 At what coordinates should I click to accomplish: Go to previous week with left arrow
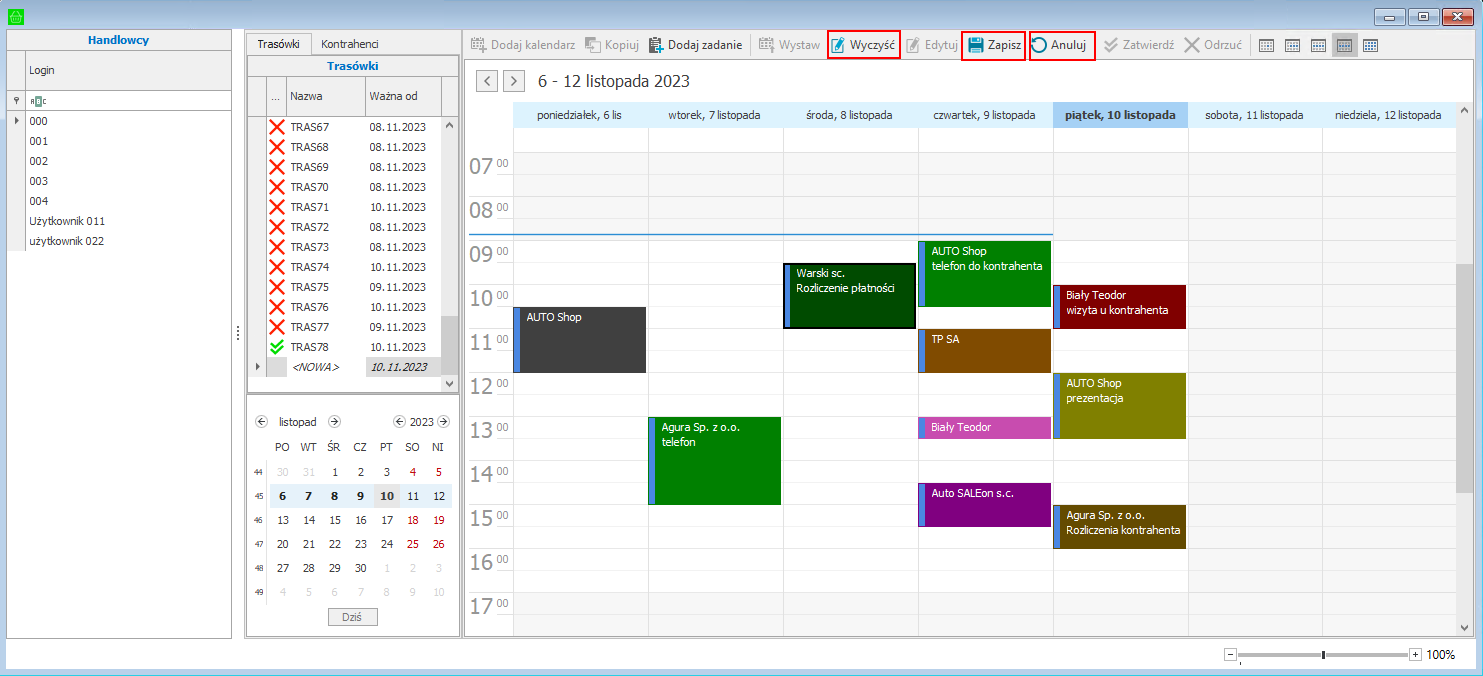tap(487, 81)
